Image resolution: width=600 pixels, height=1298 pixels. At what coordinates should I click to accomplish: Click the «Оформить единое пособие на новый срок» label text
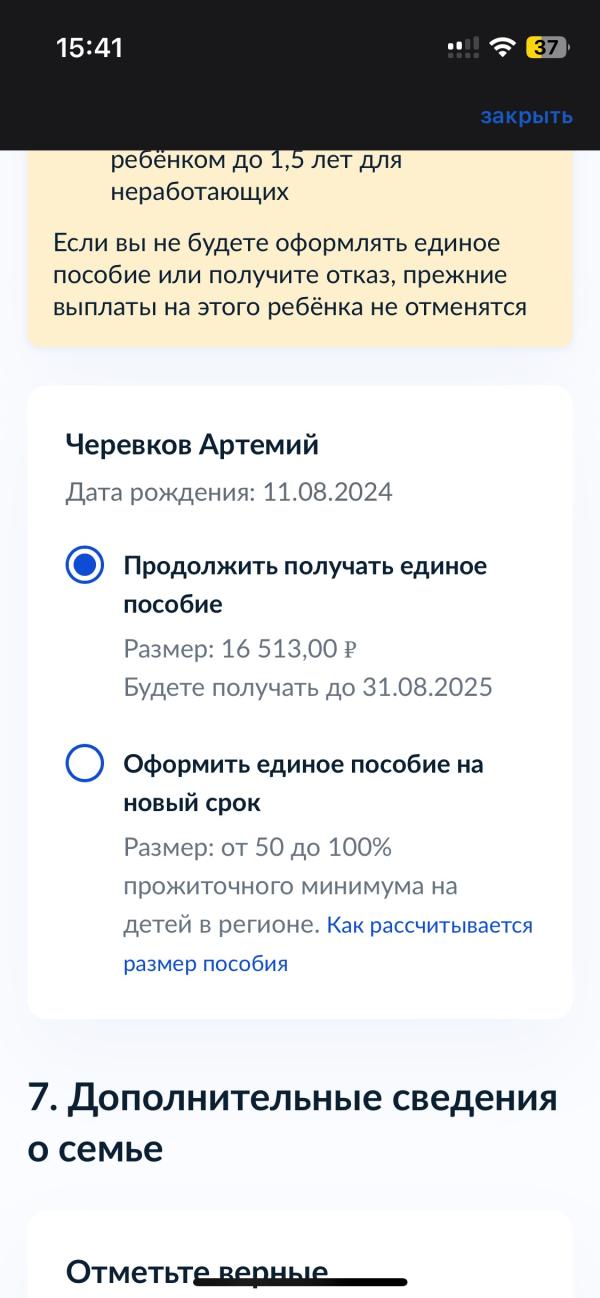(303, 783)
